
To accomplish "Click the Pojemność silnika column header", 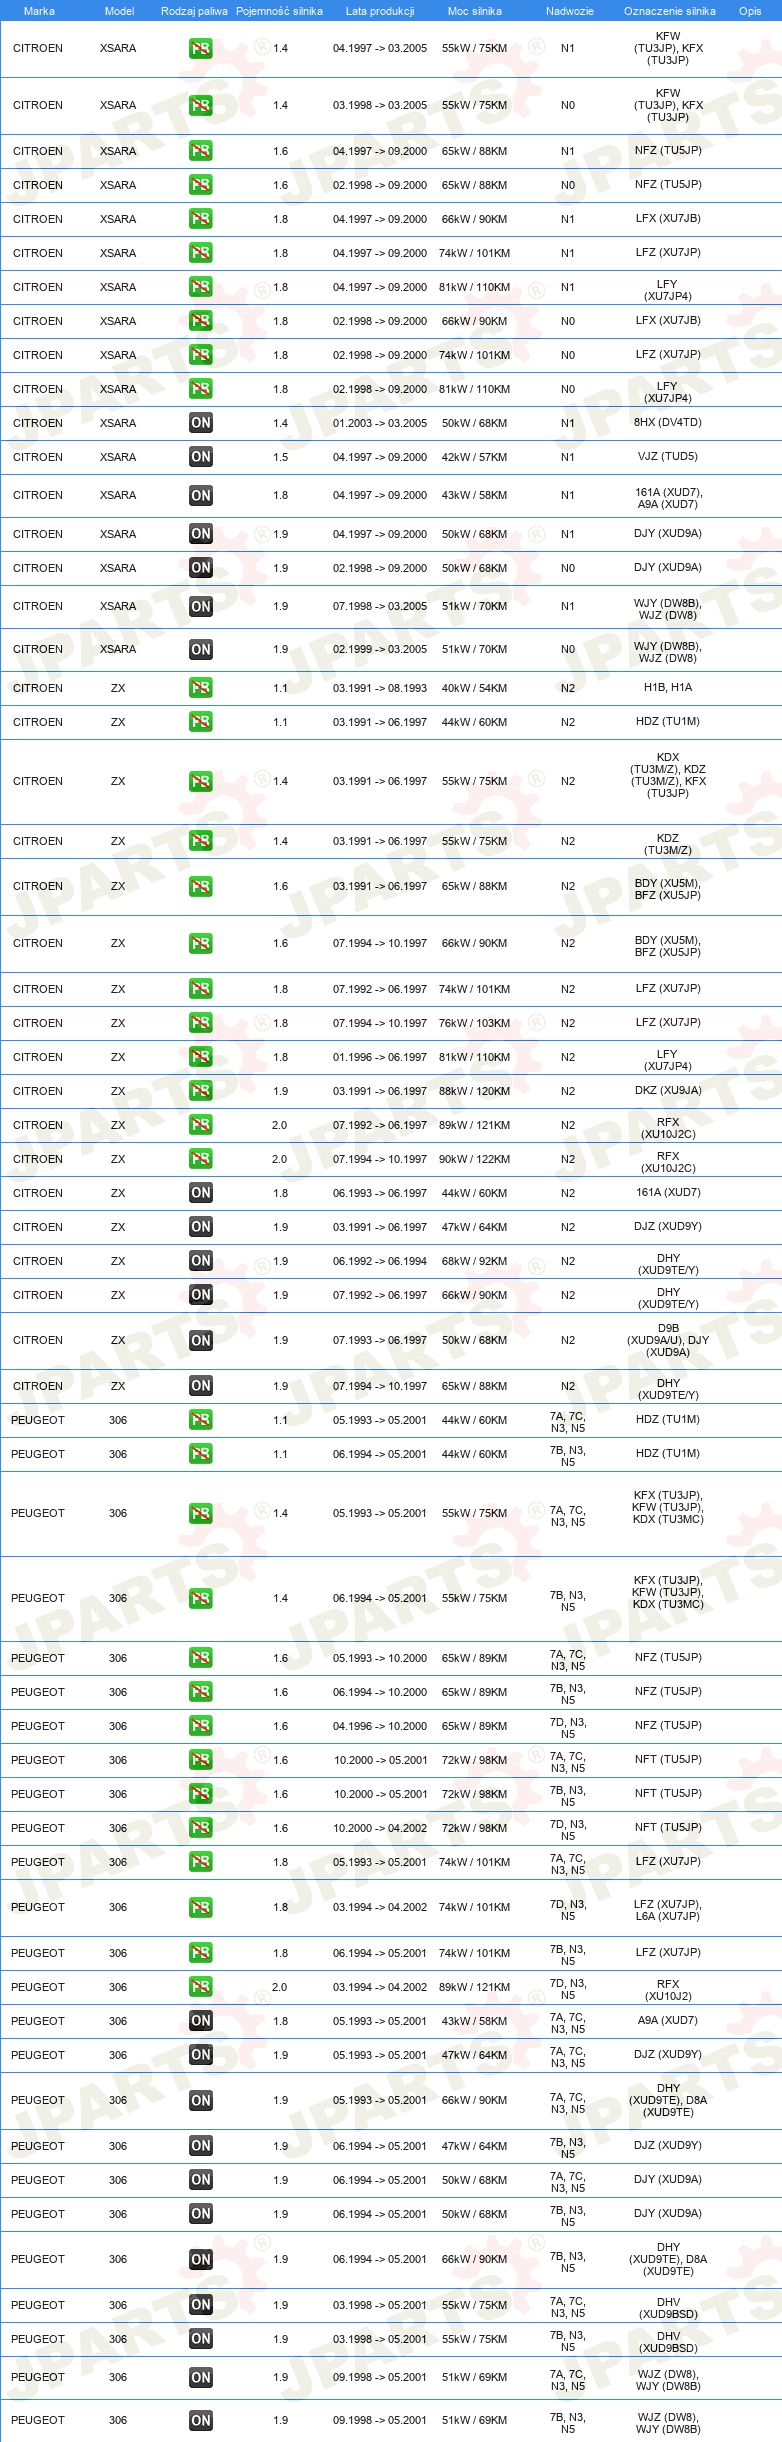I will (x=279, y=11).
